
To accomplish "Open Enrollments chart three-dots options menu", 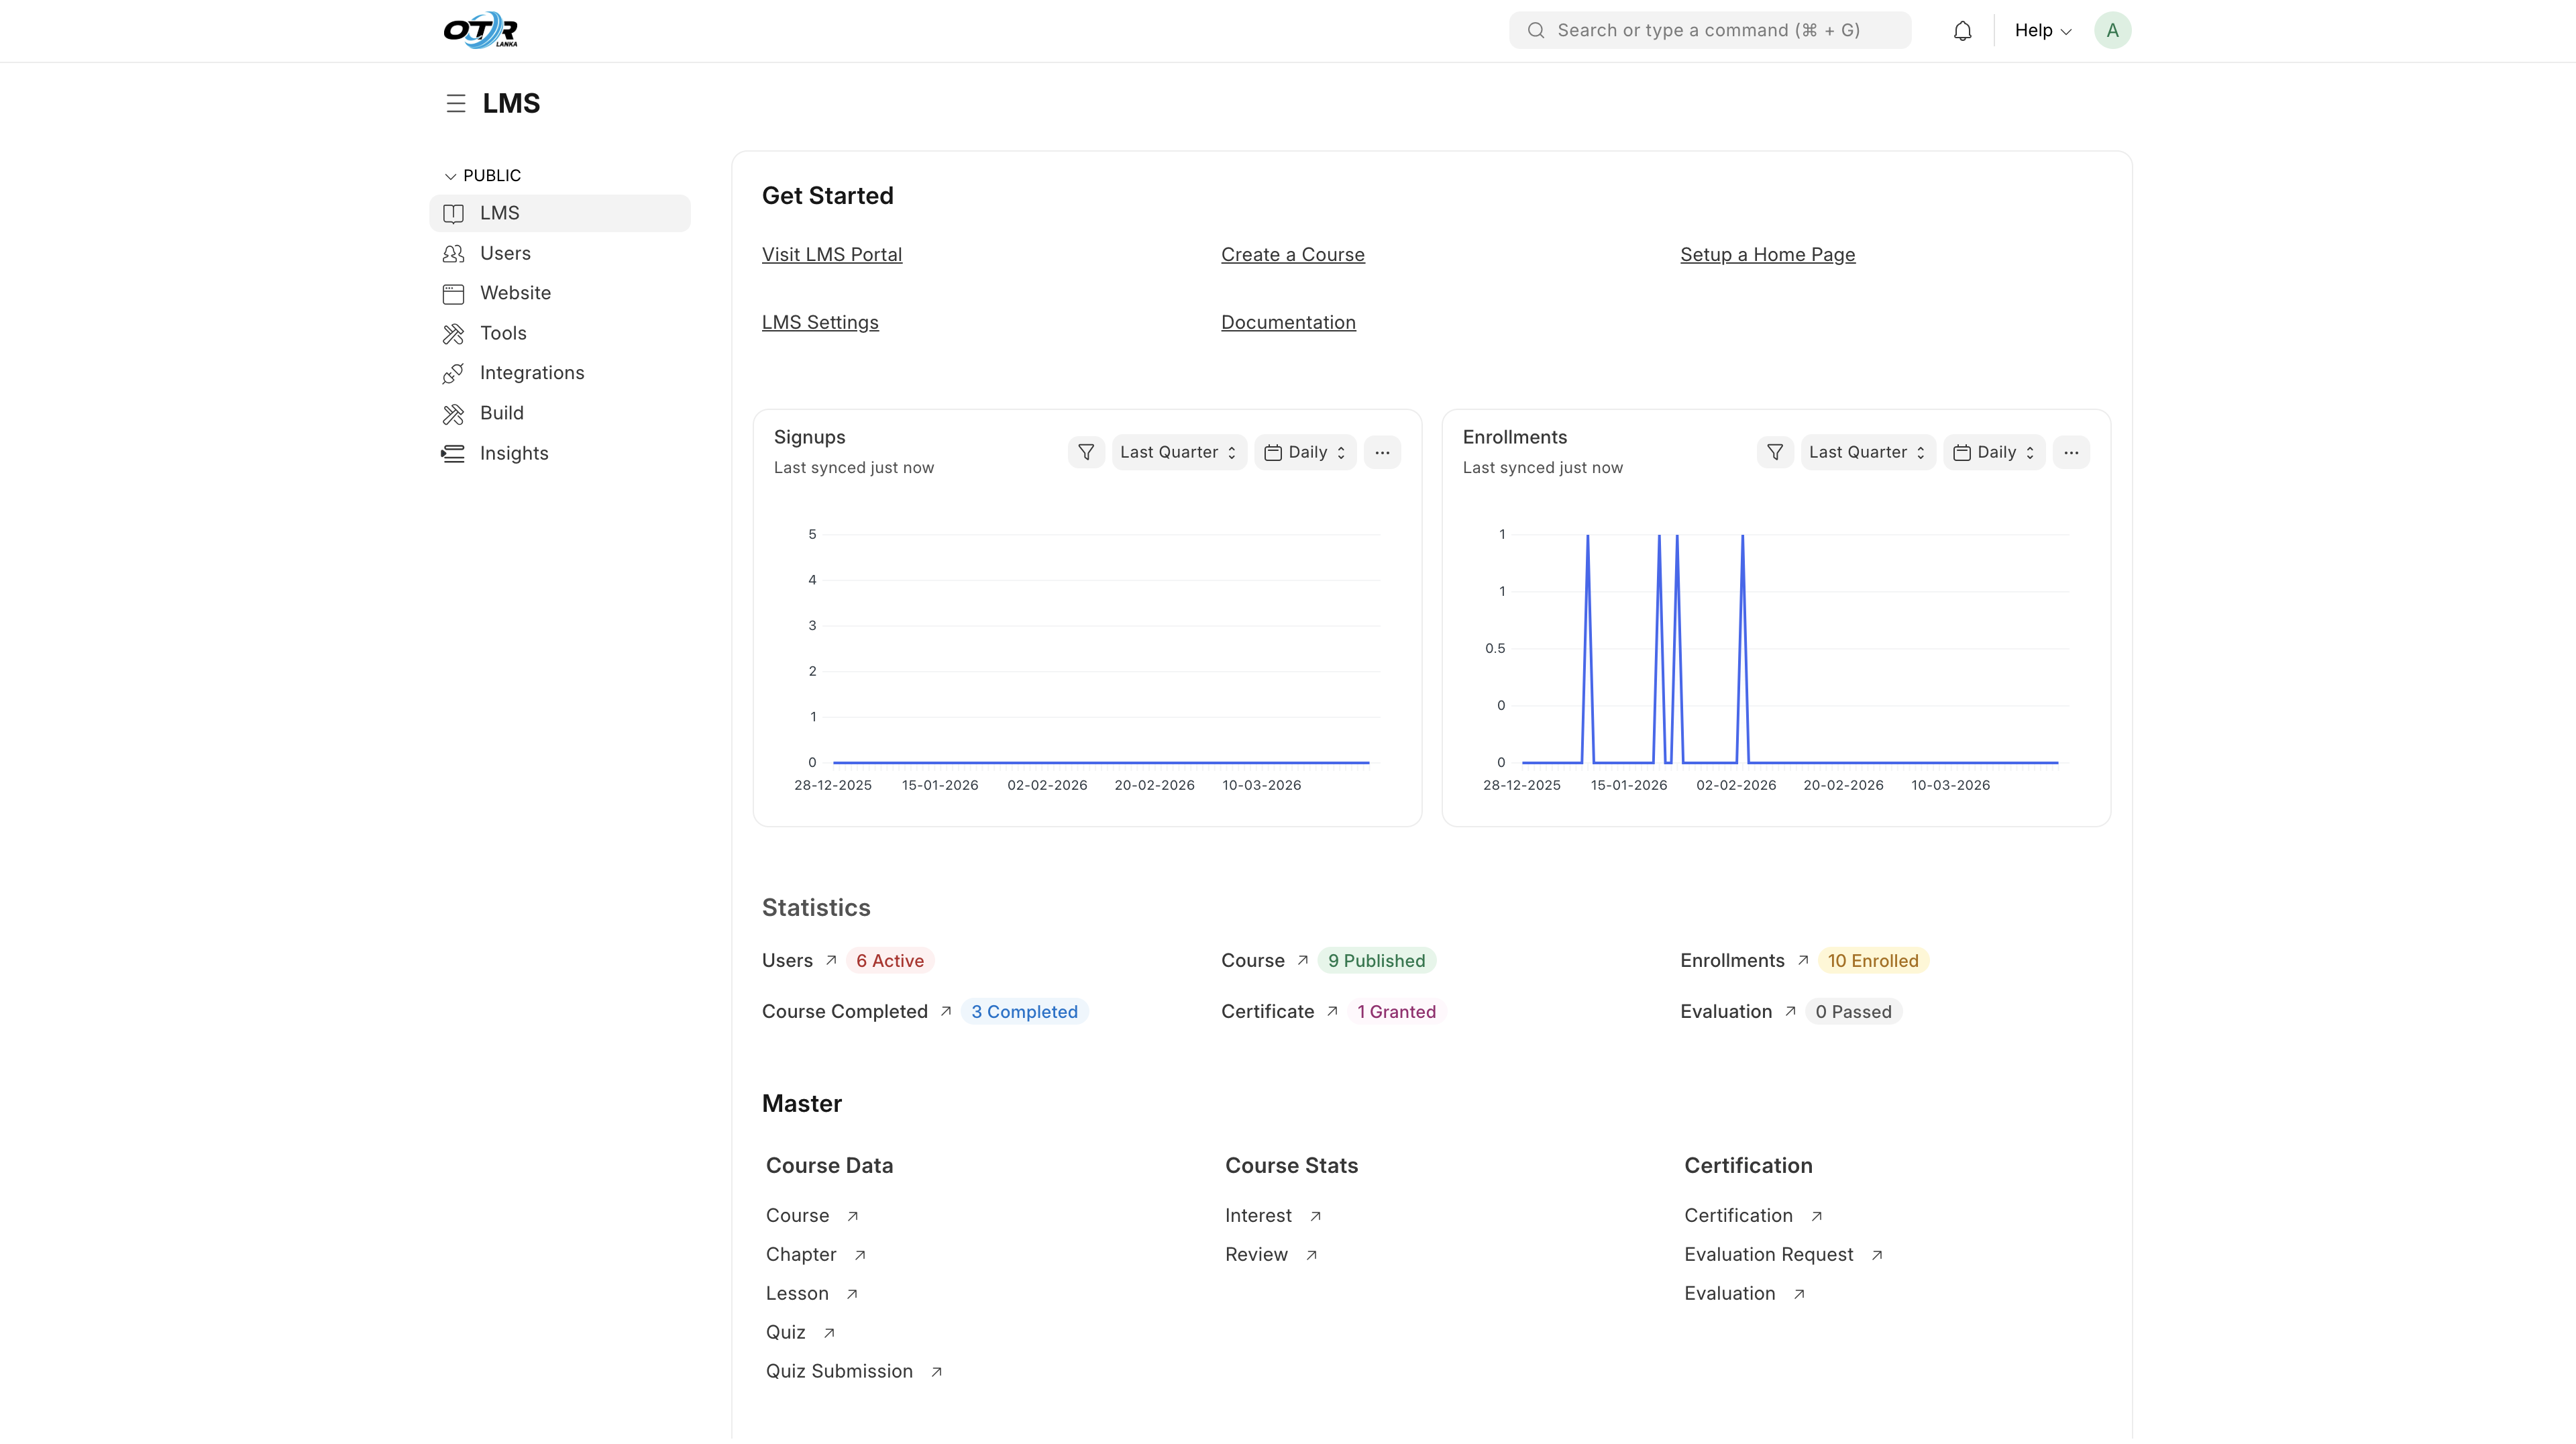I will coord(2071,452).
